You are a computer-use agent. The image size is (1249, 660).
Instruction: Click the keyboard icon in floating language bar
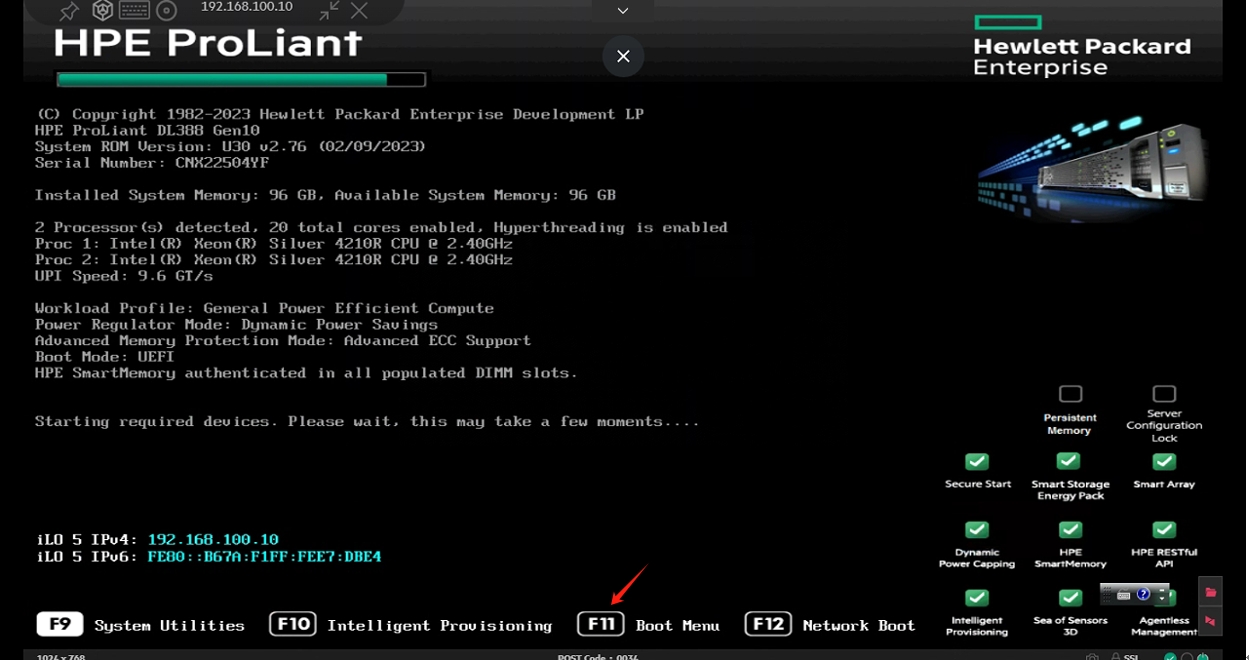coord(1123,595)
